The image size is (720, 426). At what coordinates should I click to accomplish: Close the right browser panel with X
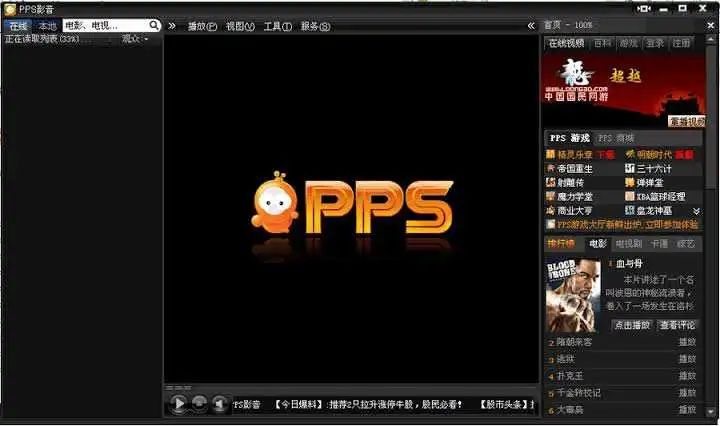click(711, 26)
